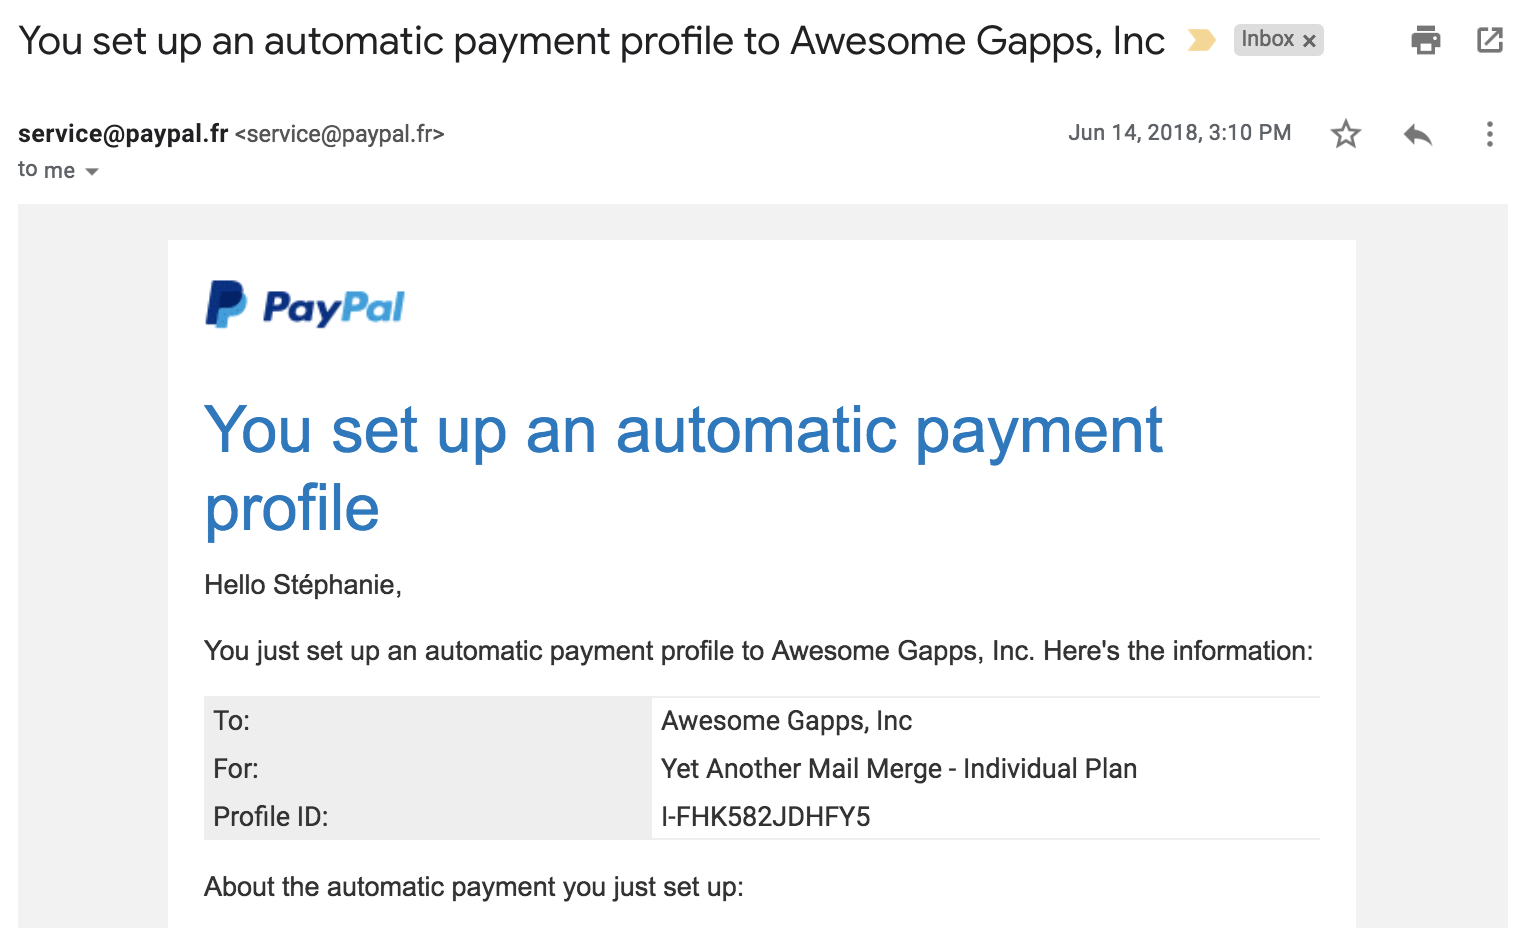Viewport: 1528px width, 928px height.
Task: Open the three-dot More options menu
Action: coord(1489,134)
